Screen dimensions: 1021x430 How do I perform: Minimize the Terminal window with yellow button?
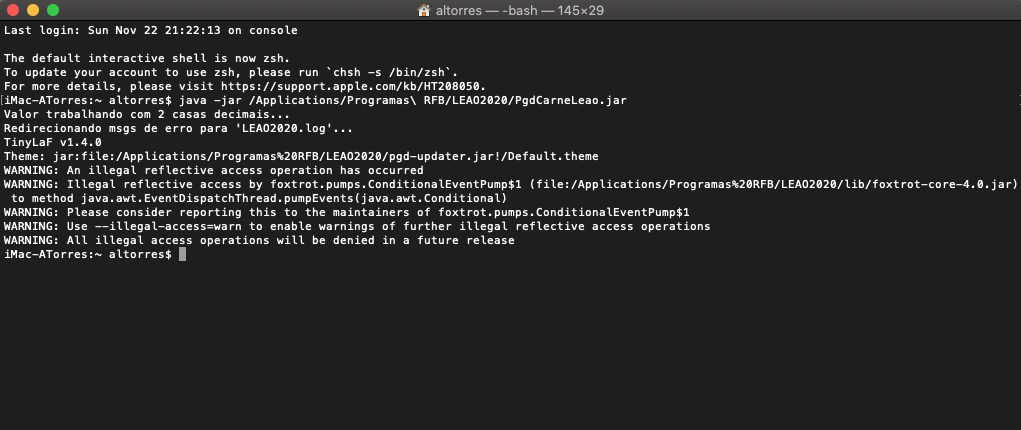(33, 10)
